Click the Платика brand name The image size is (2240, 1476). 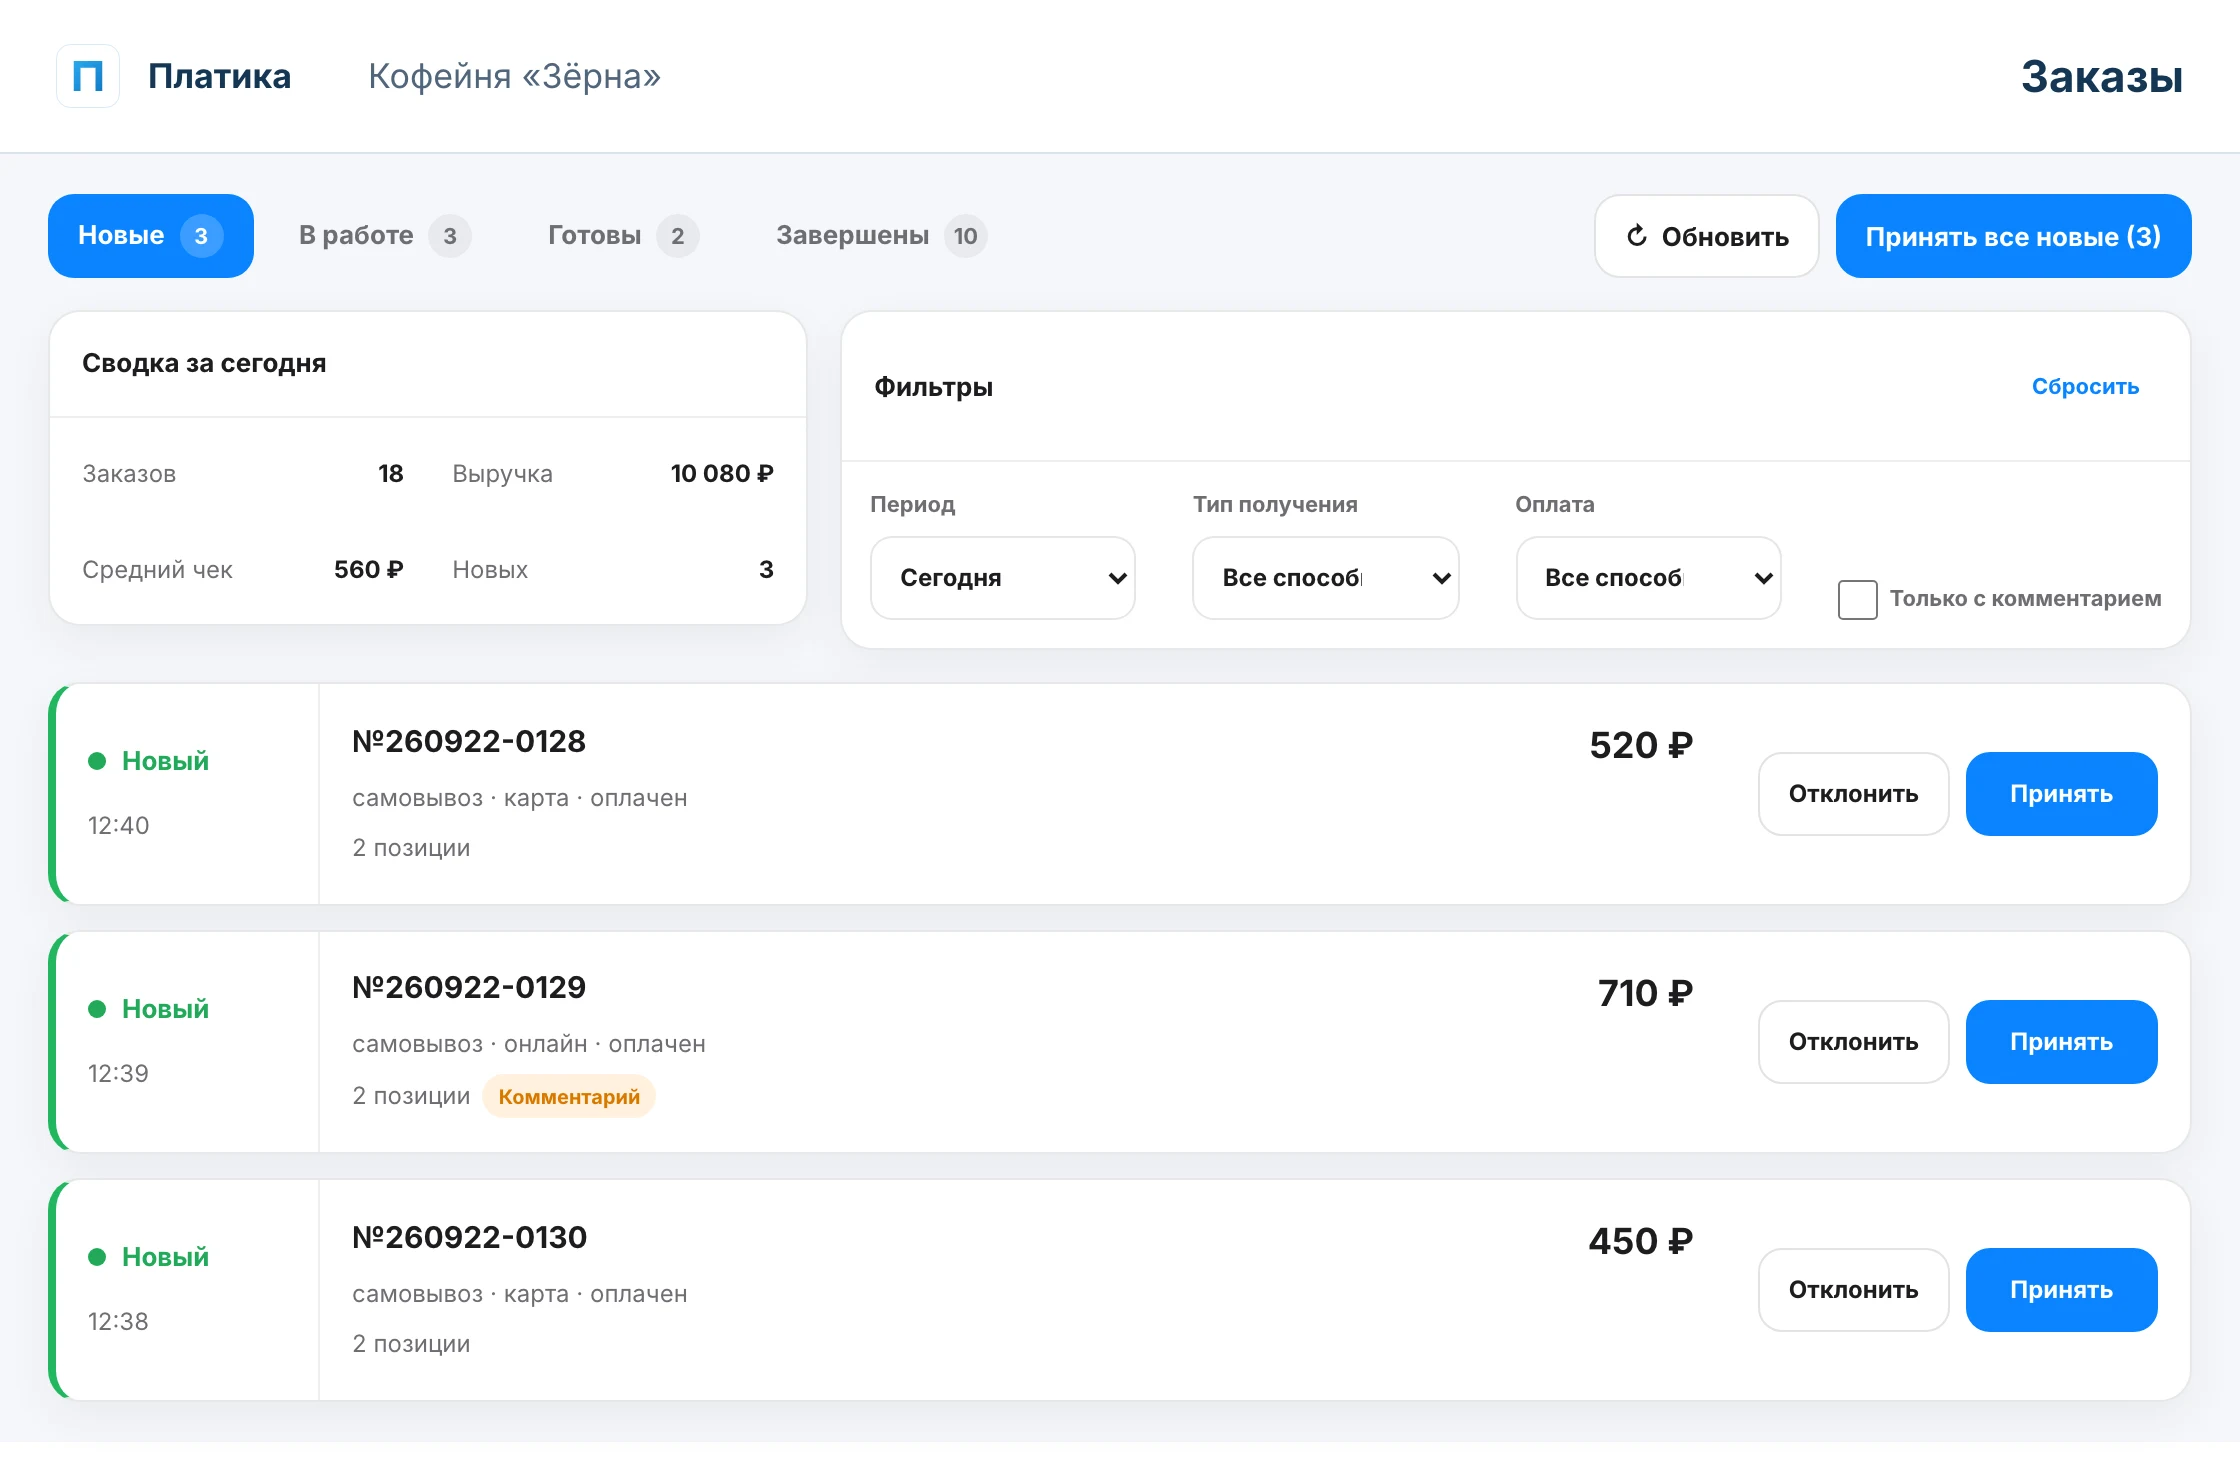[x=219, y=76]
